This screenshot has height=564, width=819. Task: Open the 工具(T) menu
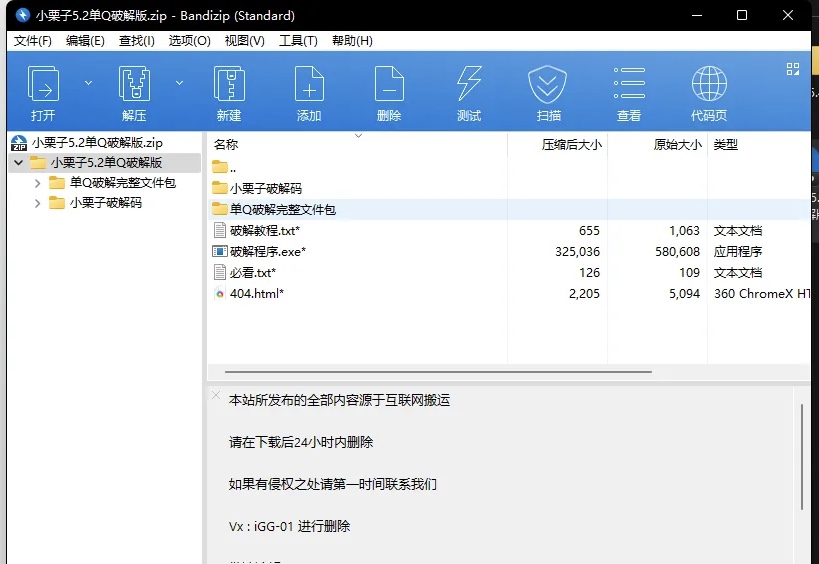298,41
